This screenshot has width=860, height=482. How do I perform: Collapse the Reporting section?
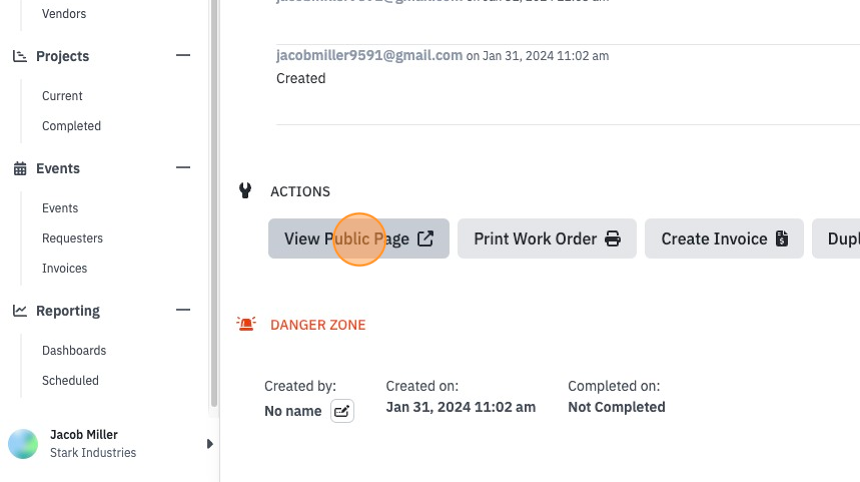183,310
